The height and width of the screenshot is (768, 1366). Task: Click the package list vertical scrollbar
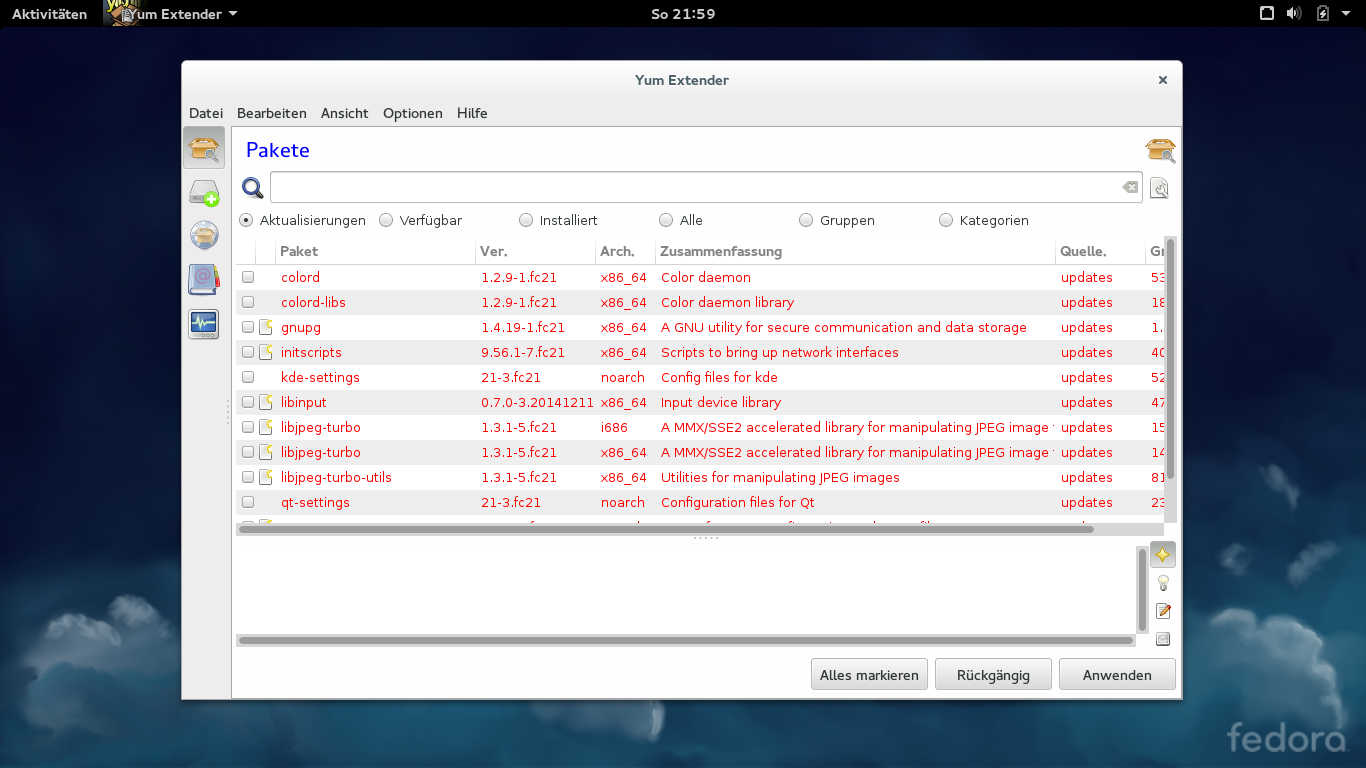tap(1171, 360)
